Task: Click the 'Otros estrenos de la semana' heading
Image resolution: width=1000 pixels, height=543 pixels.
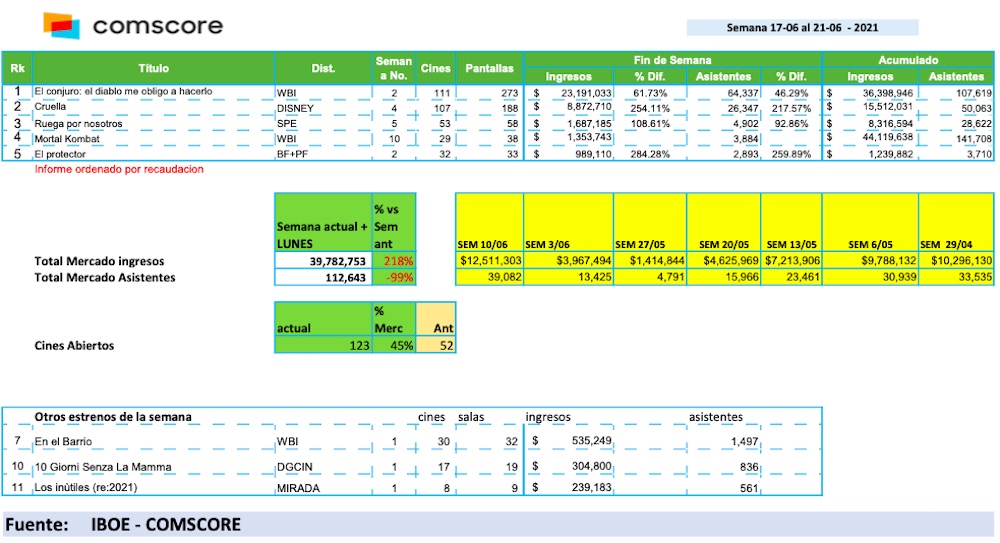Action: [113, 417]
